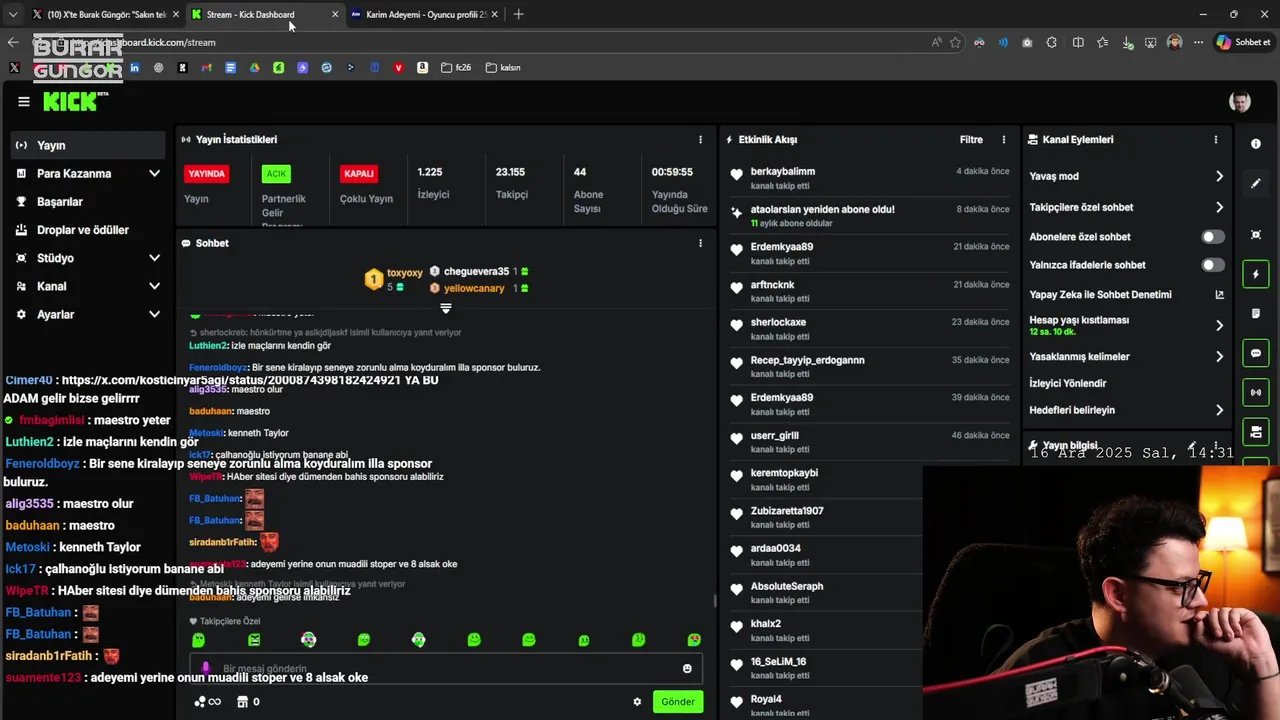The width and height of the screenshot is (1280, 720).
Task: Open new browser tab plus button
Action: 518,14
